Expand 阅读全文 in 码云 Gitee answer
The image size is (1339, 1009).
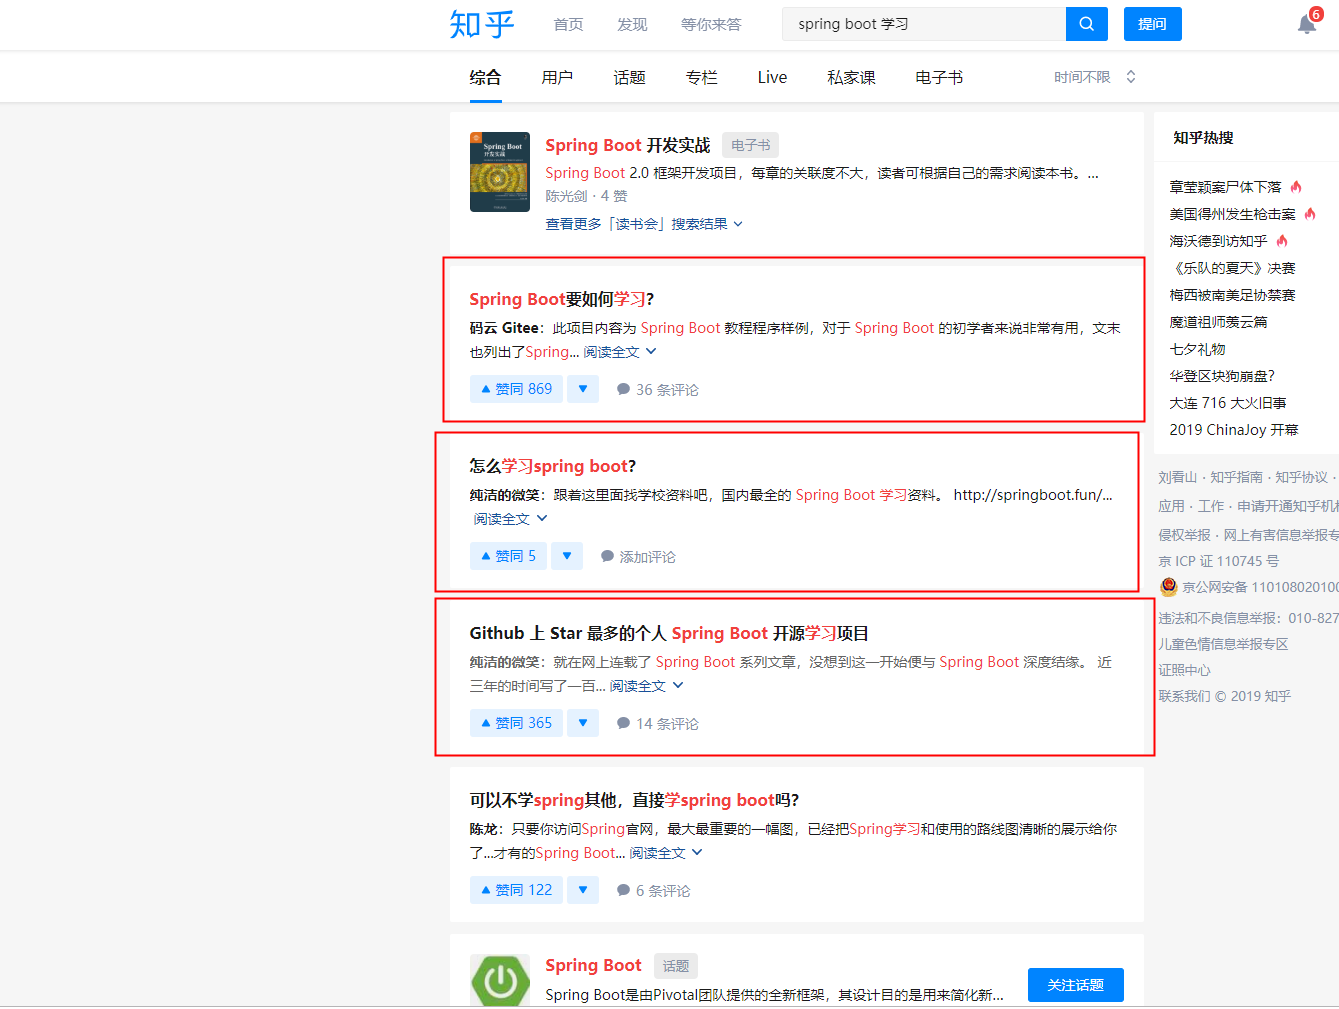tap(620, 352)
